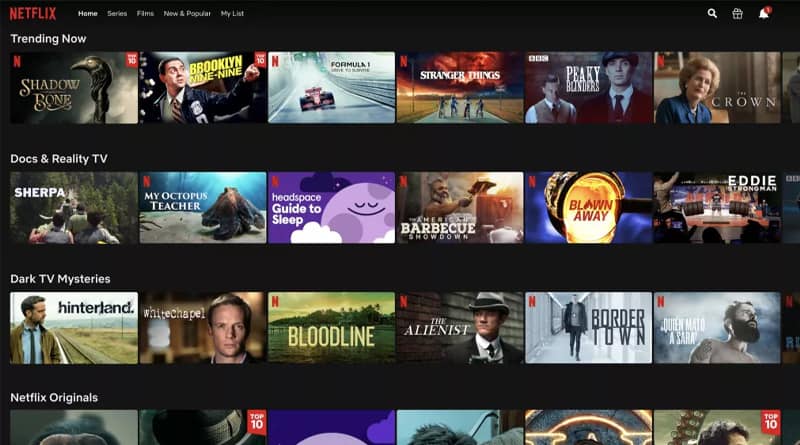Image resolution: width=800 pixels, height=445 pixels.
Task: Select the Whitechapel thumbnail
Action: click(x=203, y=328)
